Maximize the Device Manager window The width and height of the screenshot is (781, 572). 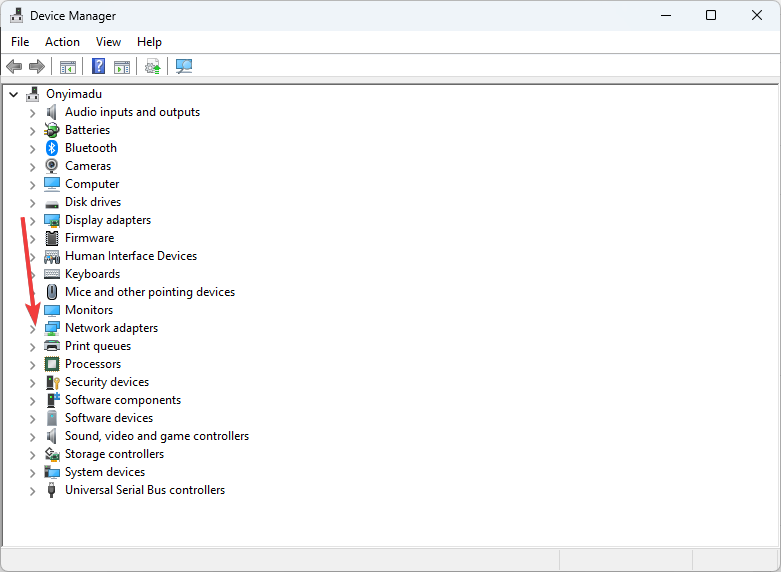pyautogui.click(x=711, y=15)
